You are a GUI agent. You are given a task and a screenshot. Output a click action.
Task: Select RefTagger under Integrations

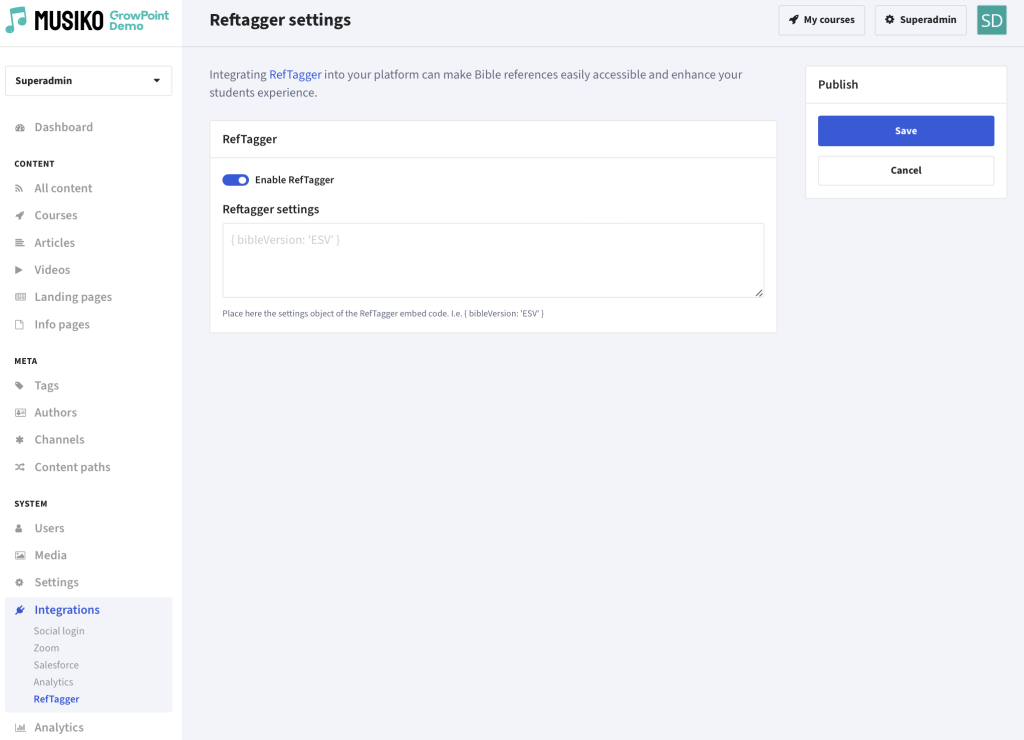click(x=56, y=699)
